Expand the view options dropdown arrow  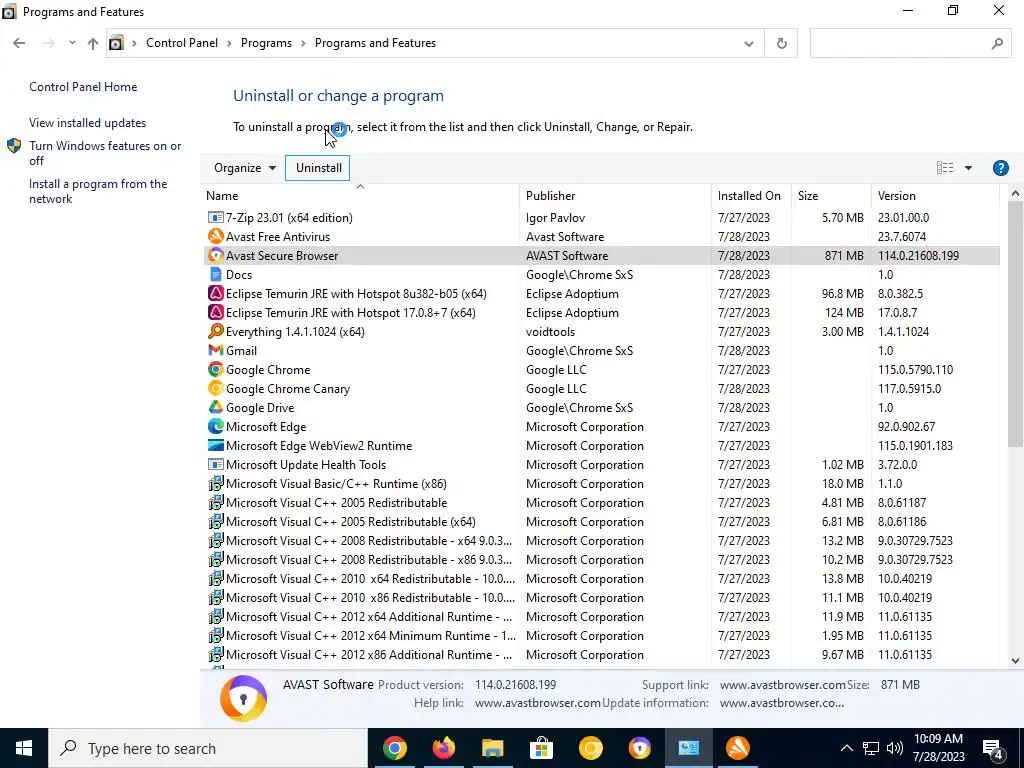(968, 168)
